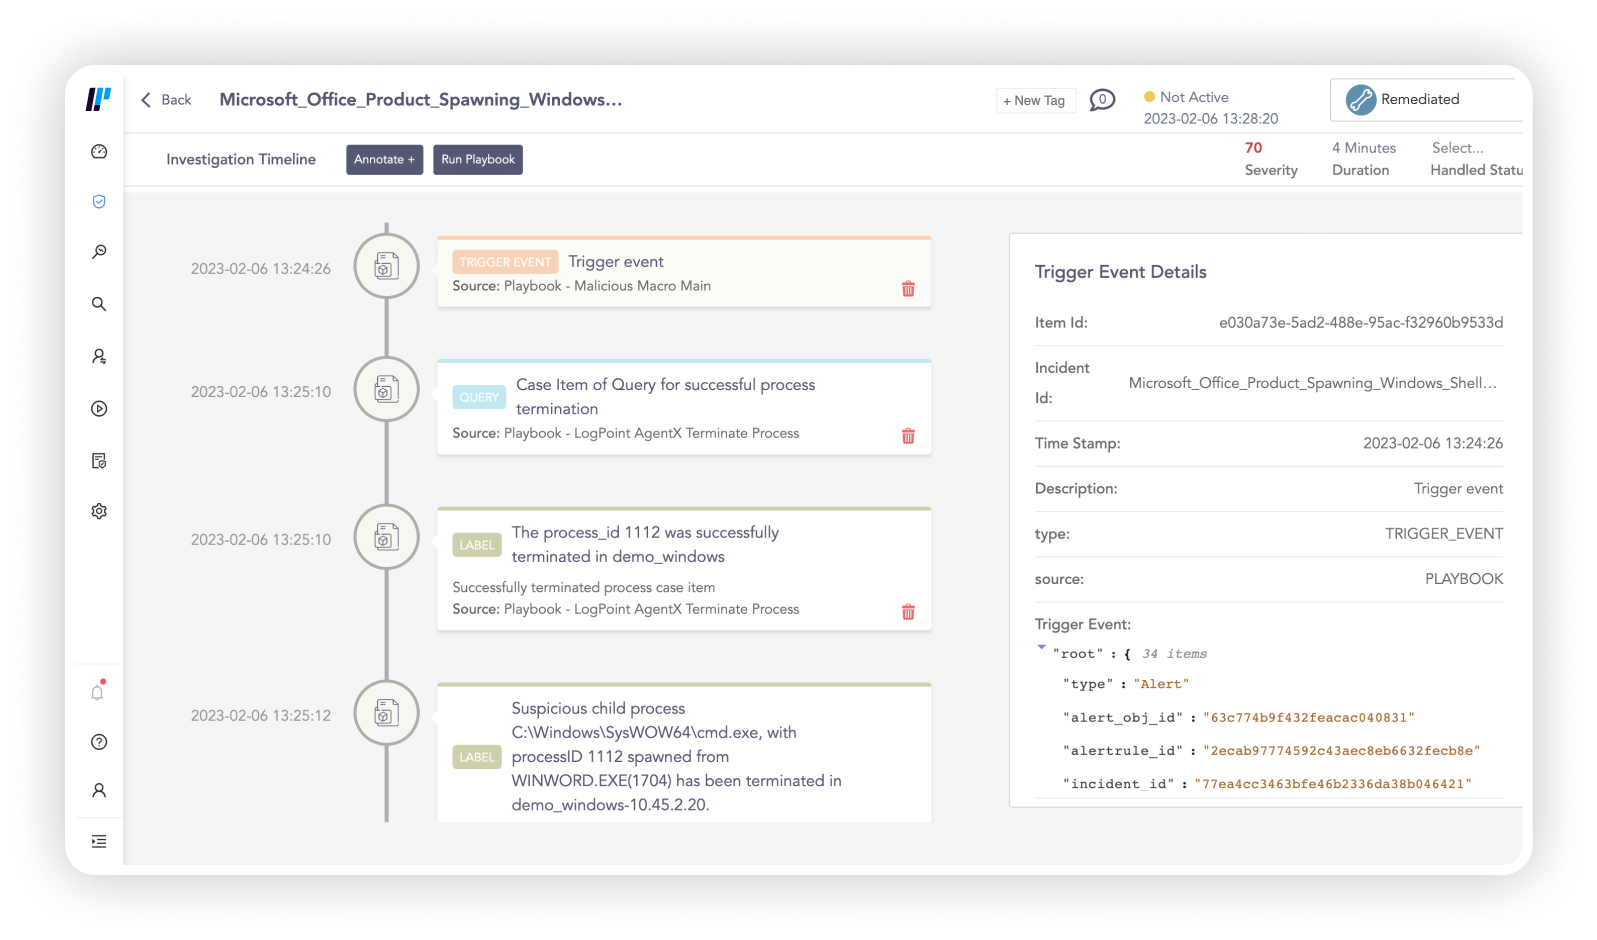Open the settings gear sidebar icon

[x=99, y=511]
